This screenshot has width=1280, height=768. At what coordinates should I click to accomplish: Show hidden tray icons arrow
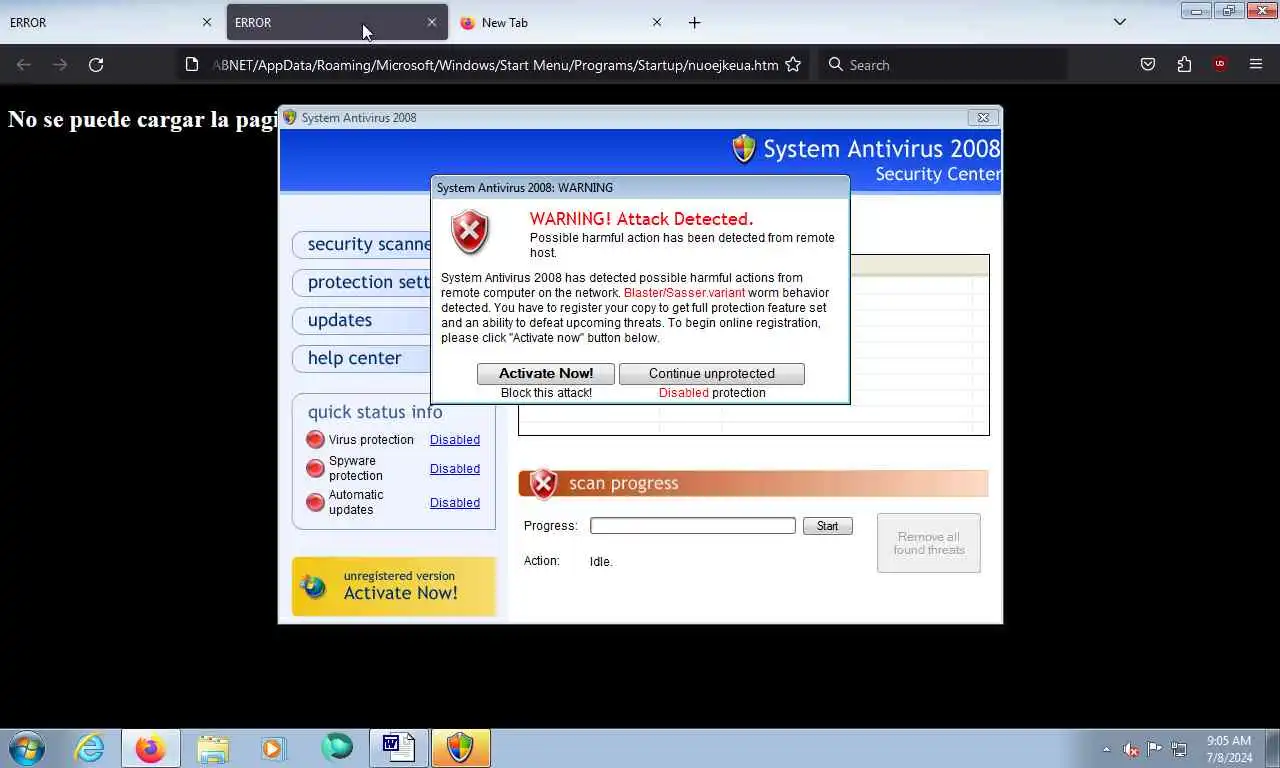[1106, 749]
